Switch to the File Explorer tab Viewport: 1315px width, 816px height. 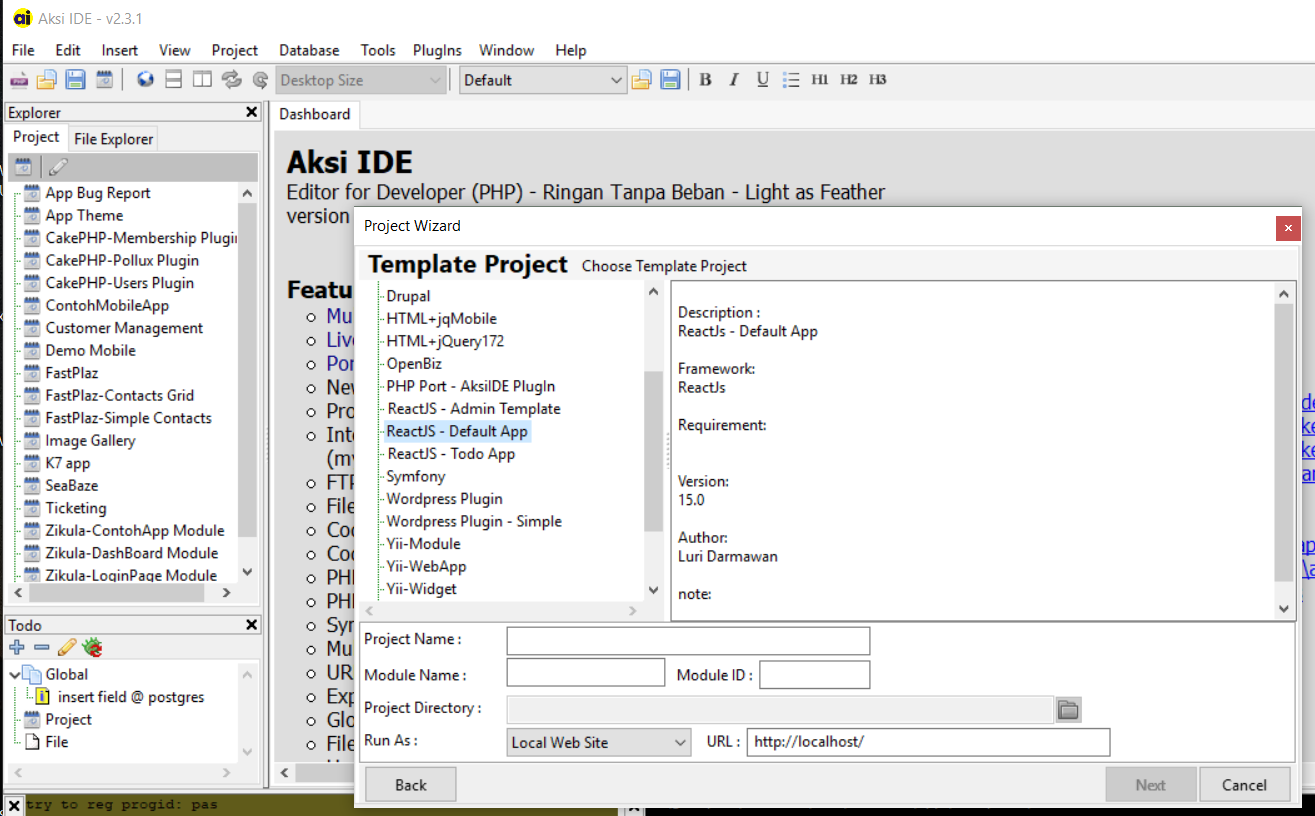(114, 139)
